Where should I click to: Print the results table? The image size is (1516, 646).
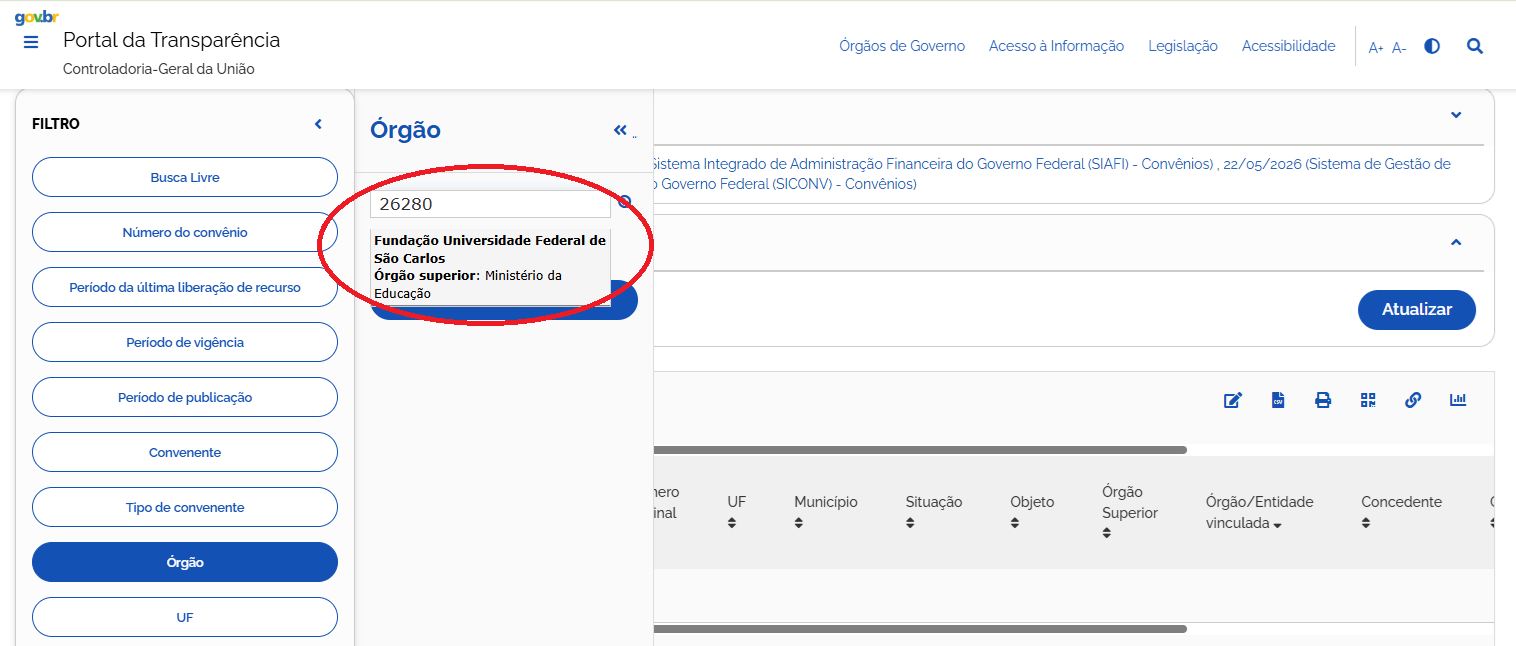coord(1323,400)
